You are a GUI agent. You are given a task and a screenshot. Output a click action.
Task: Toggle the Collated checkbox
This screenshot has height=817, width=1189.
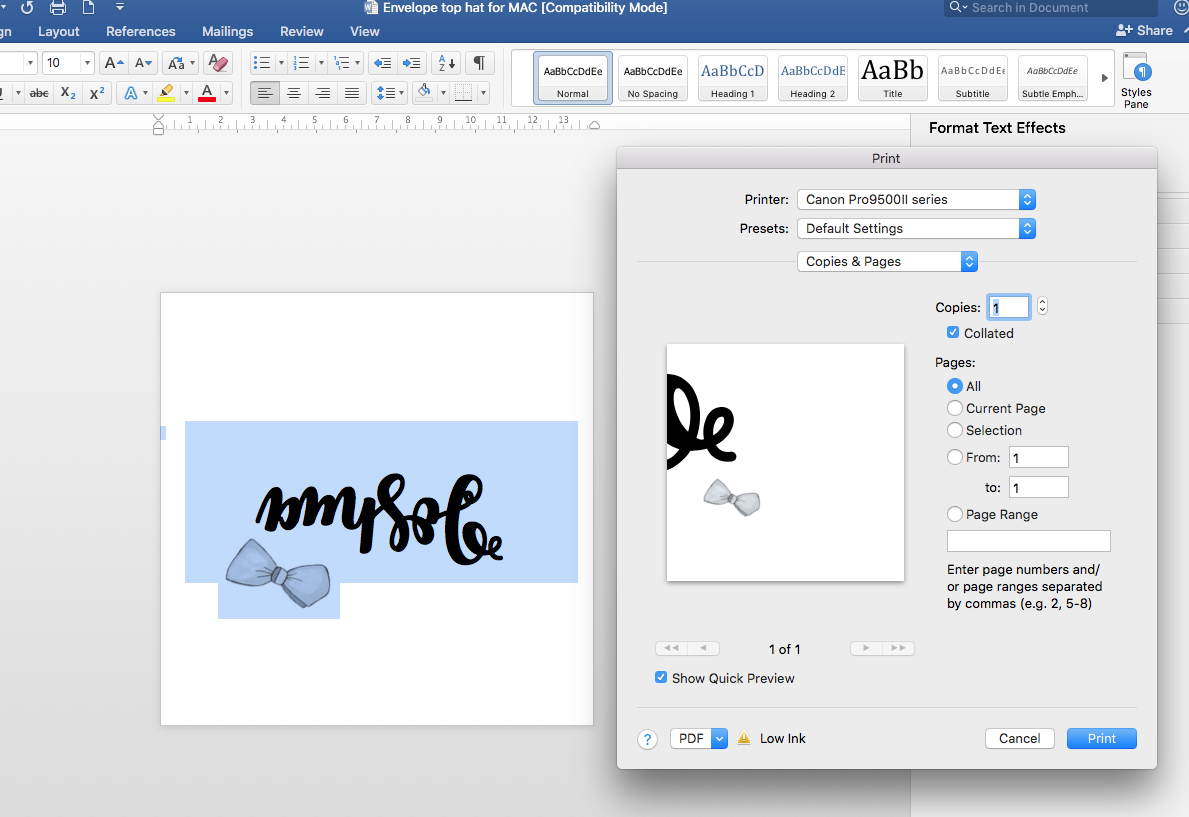953,332
